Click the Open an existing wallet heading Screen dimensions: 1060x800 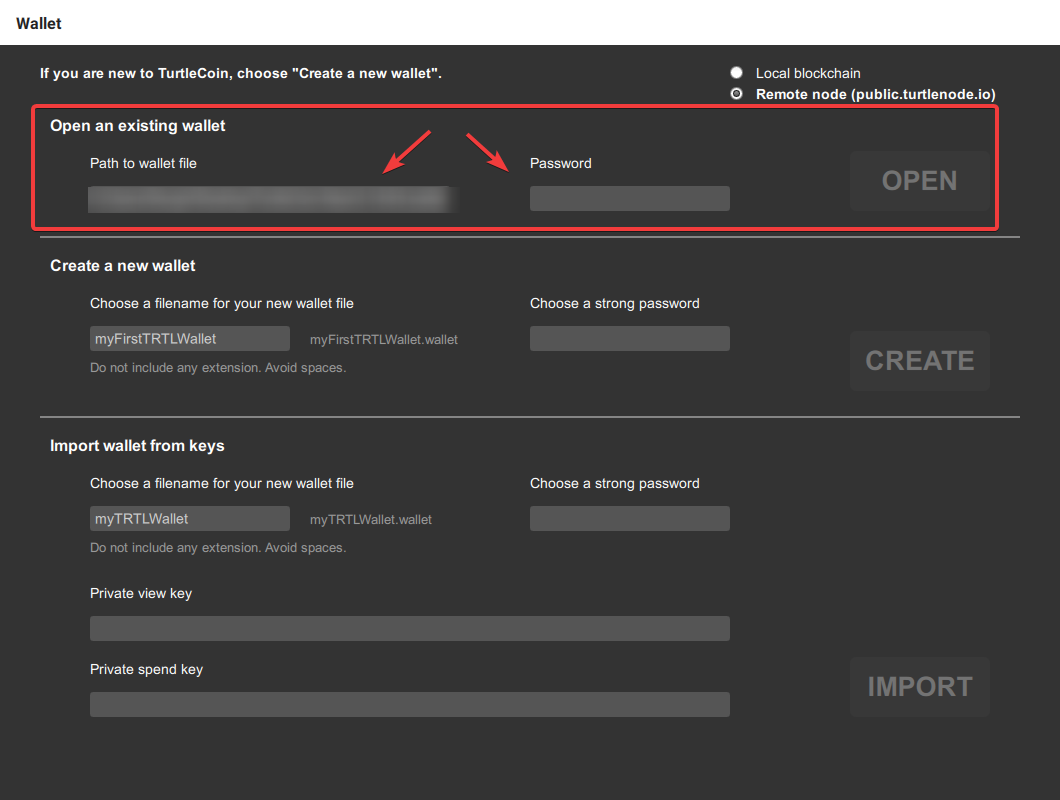click(138, 126)
